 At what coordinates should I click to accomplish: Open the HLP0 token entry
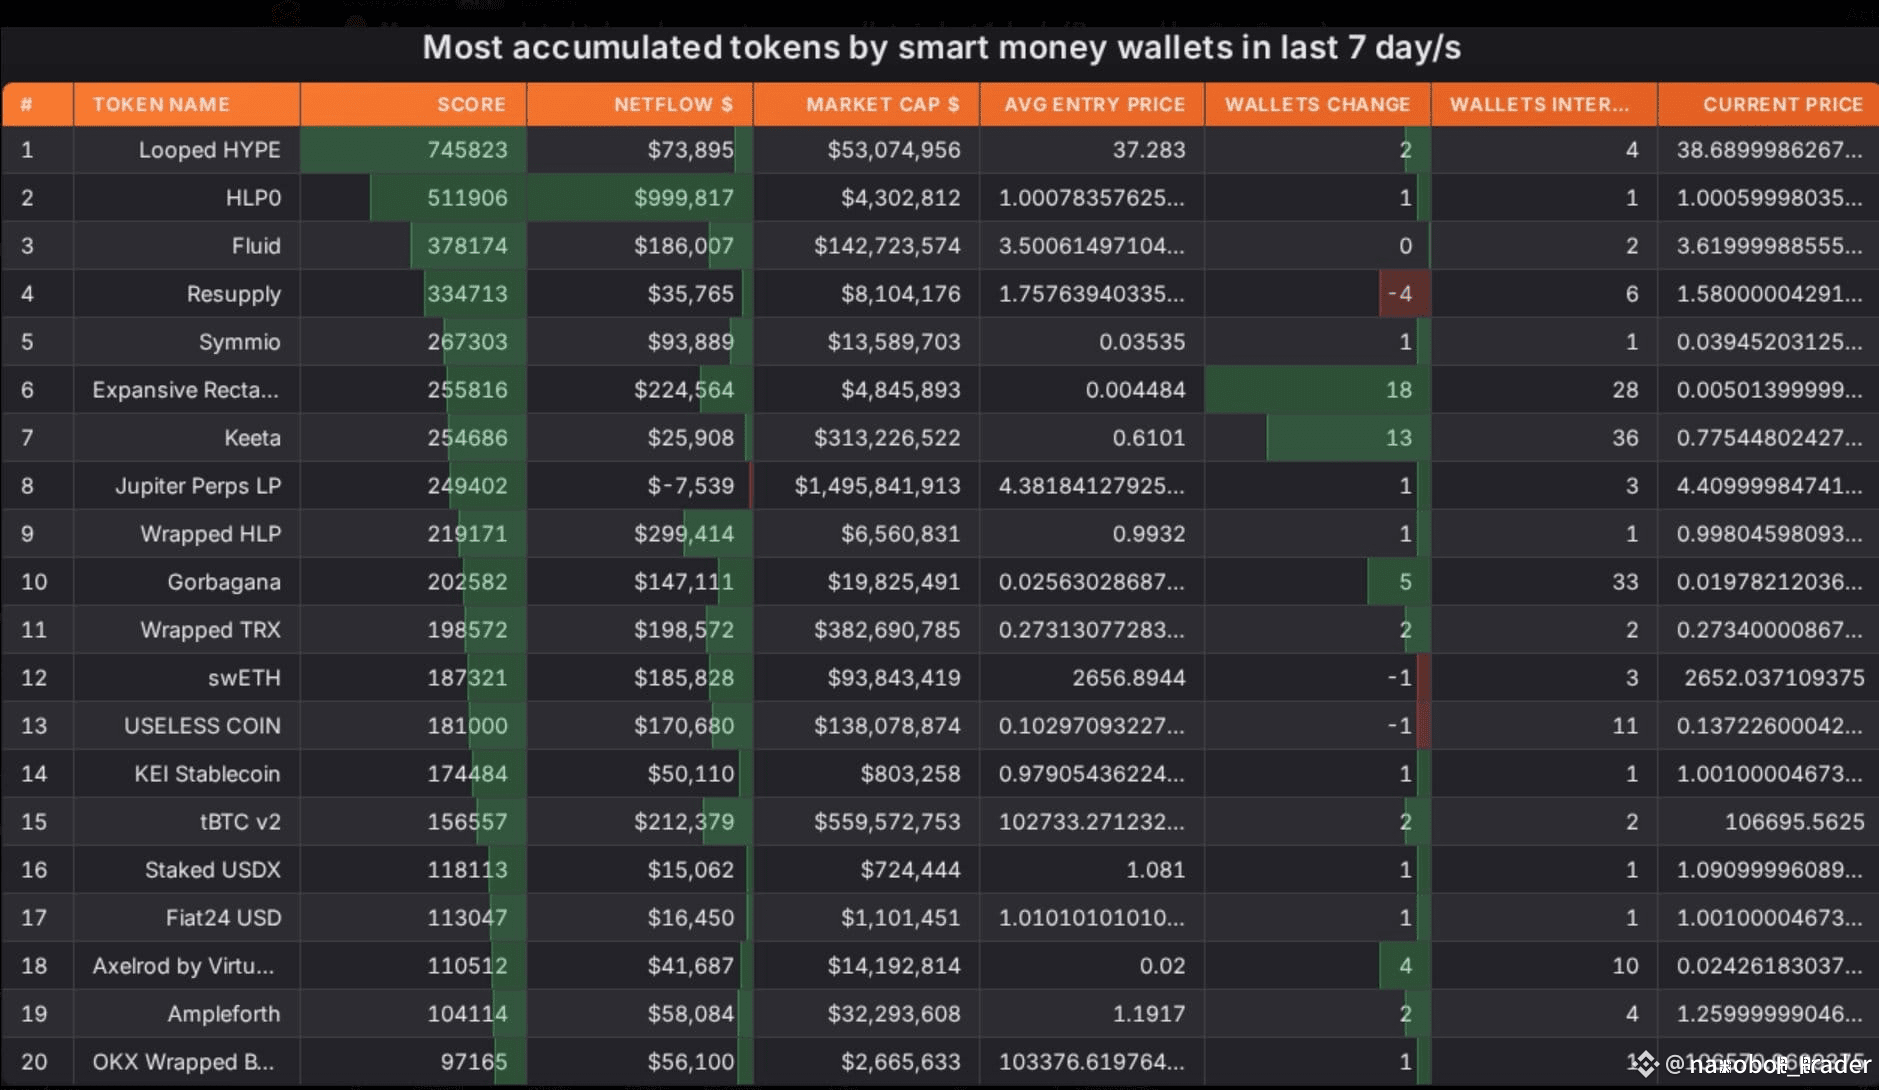(x=253, y=198)
